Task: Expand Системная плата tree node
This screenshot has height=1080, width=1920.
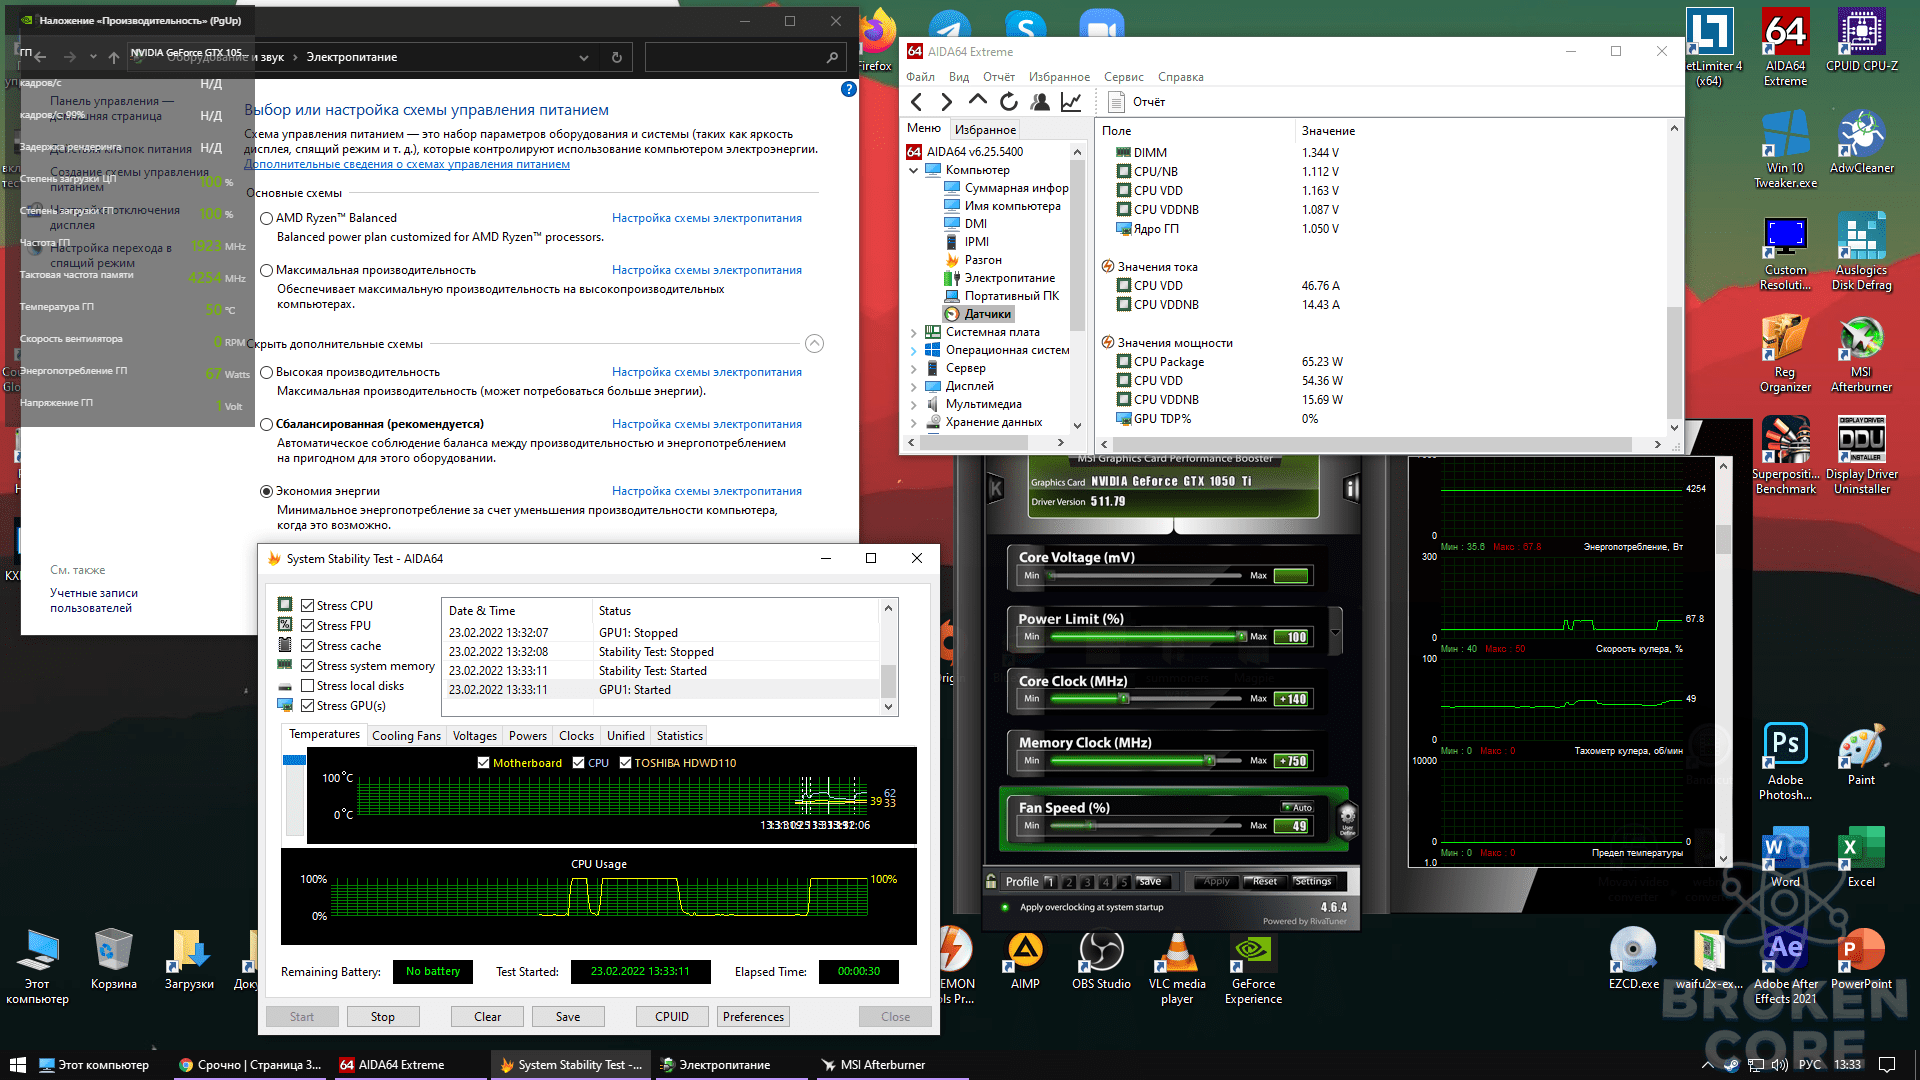Action: click(x=913, y=332)
